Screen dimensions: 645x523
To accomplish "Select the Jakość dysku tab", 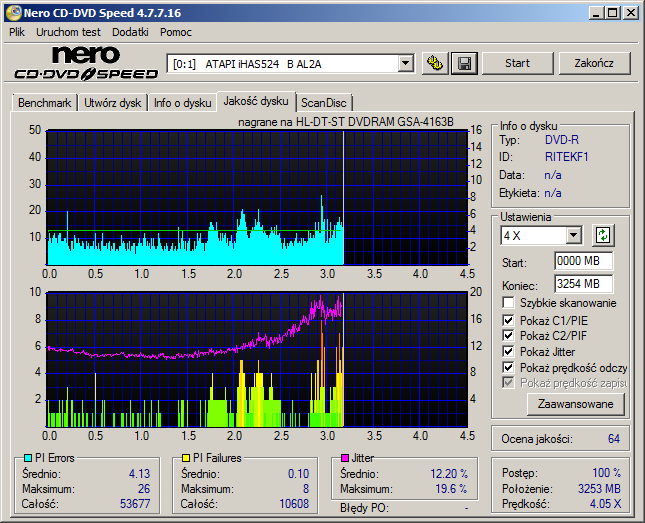I will pos(256,101).
